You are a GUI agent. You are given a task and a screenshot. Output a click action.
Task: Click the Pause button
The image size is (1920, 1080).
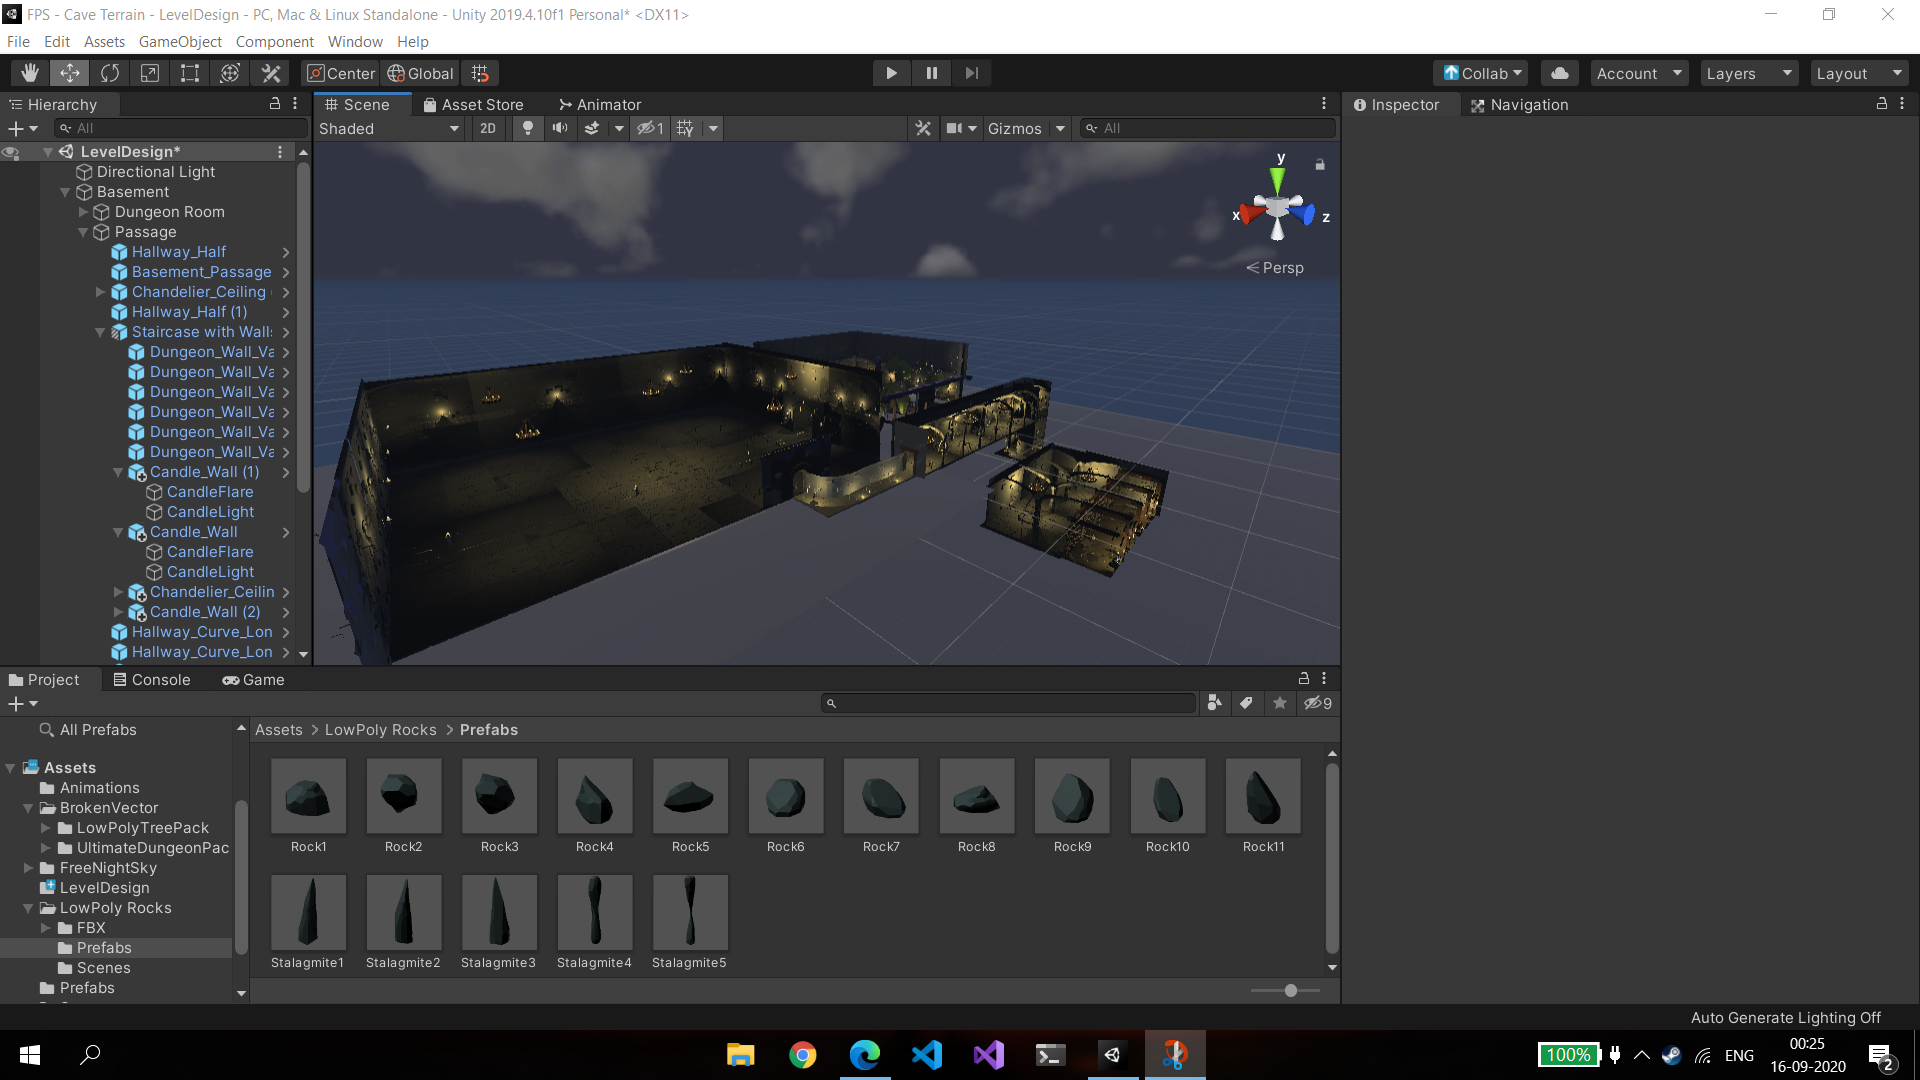tap(931, 73)
